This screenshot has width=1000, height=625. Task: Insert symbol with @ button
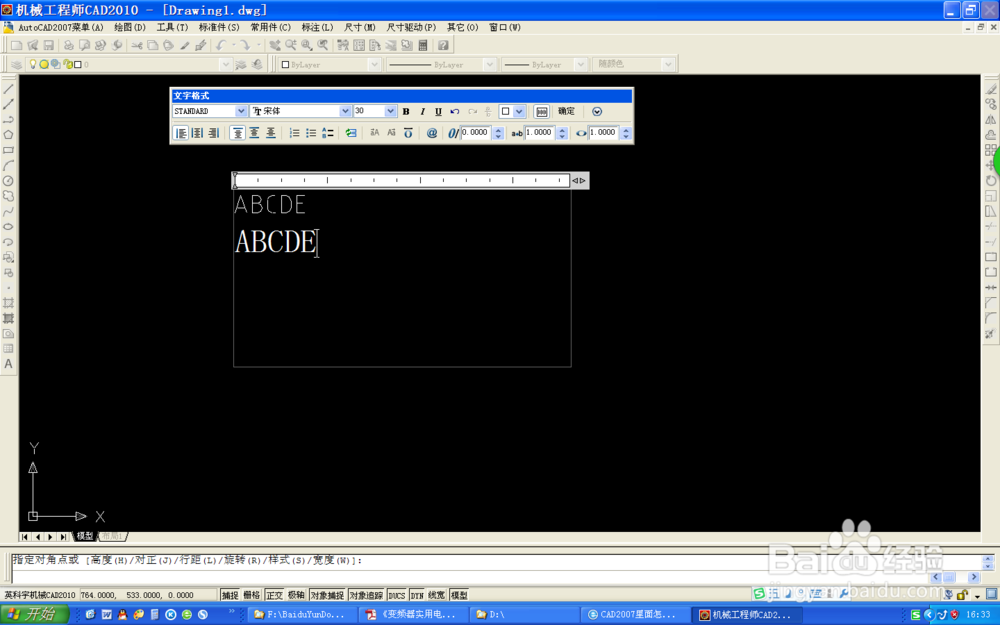click(x=432, y=133)
